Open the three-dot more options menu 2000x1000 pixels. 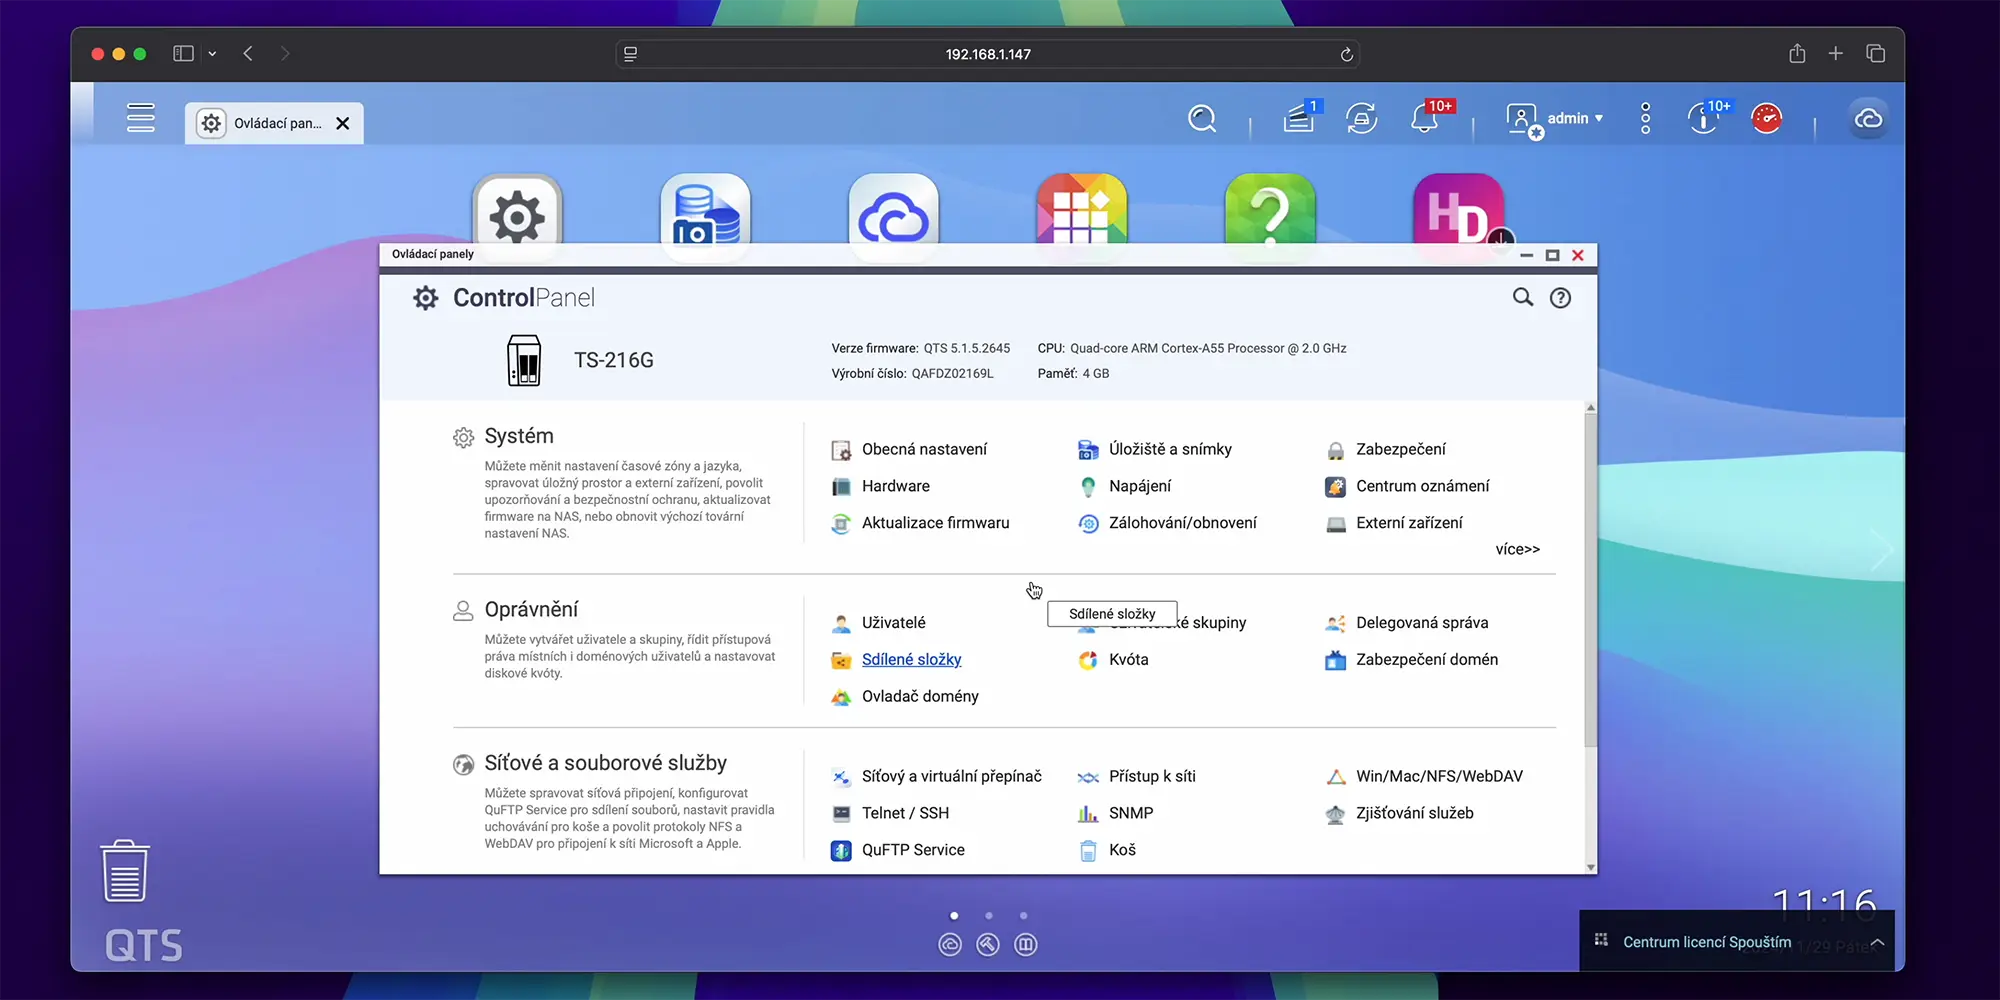[x=1645, y=119]
